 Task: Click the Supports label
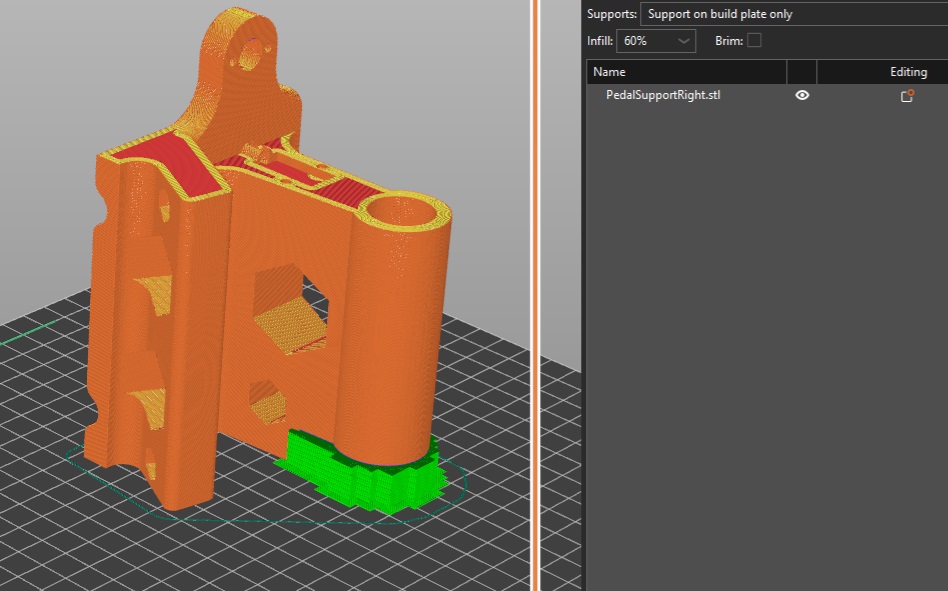tap(611, 14)
